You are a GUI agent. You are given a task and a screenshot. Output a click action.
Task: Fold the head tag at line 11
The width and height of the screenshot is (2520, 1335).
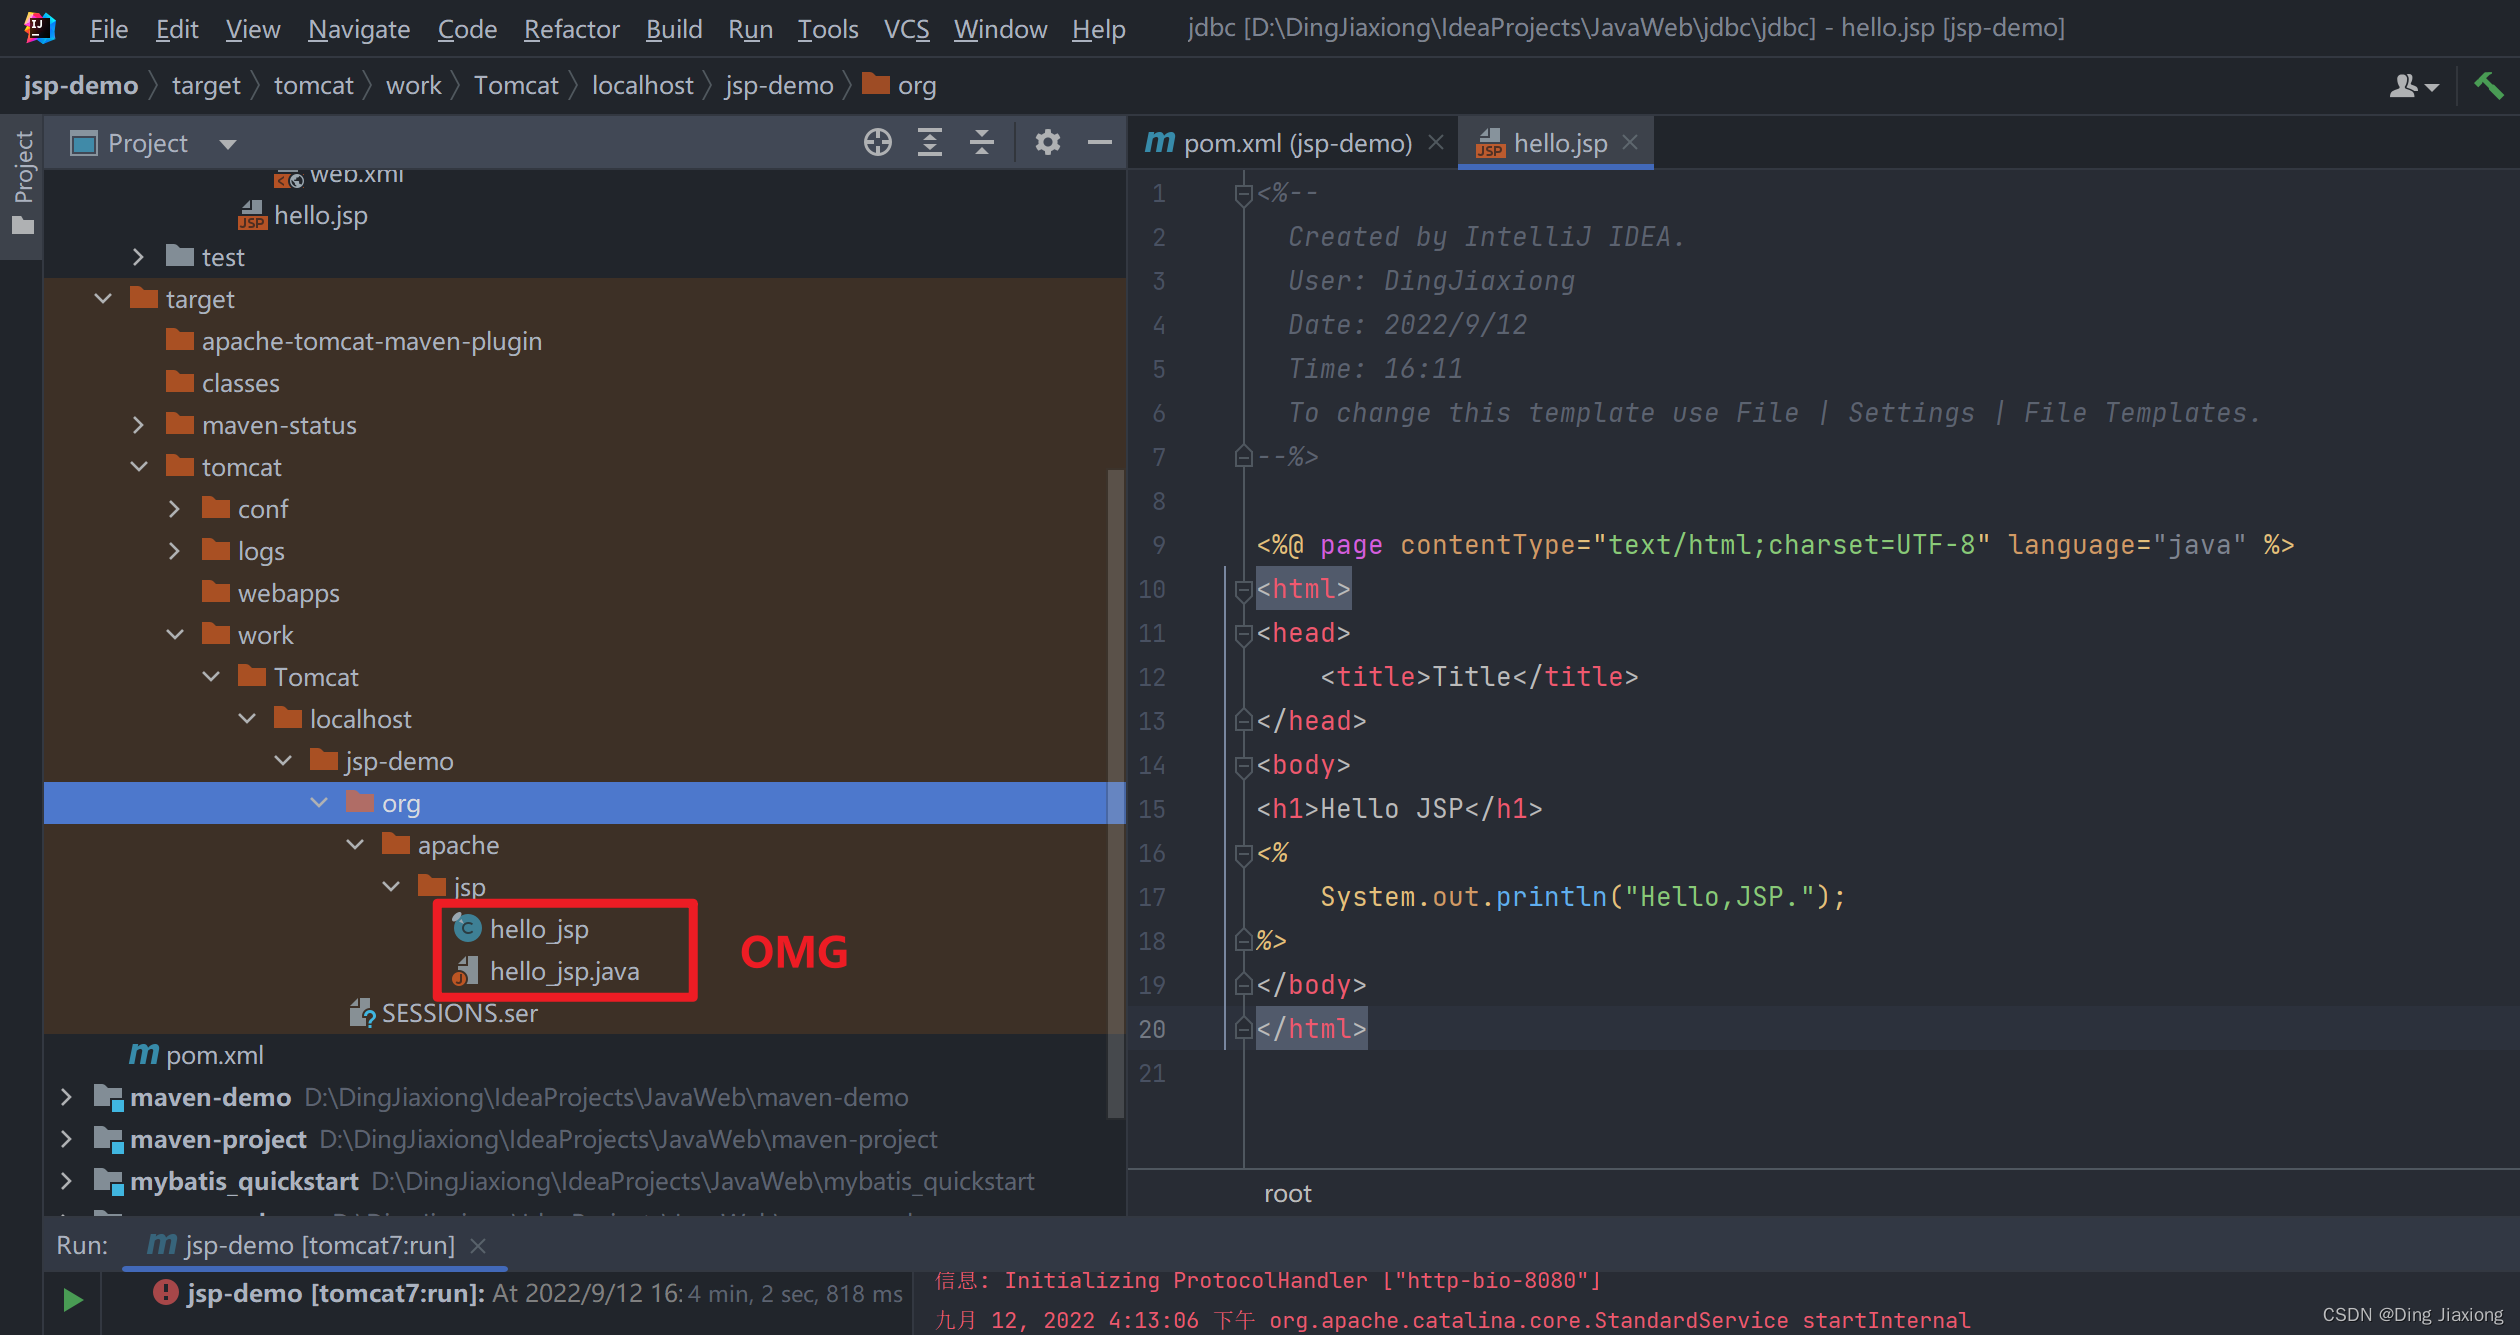pyautogui.click(x=1243, y=634)
